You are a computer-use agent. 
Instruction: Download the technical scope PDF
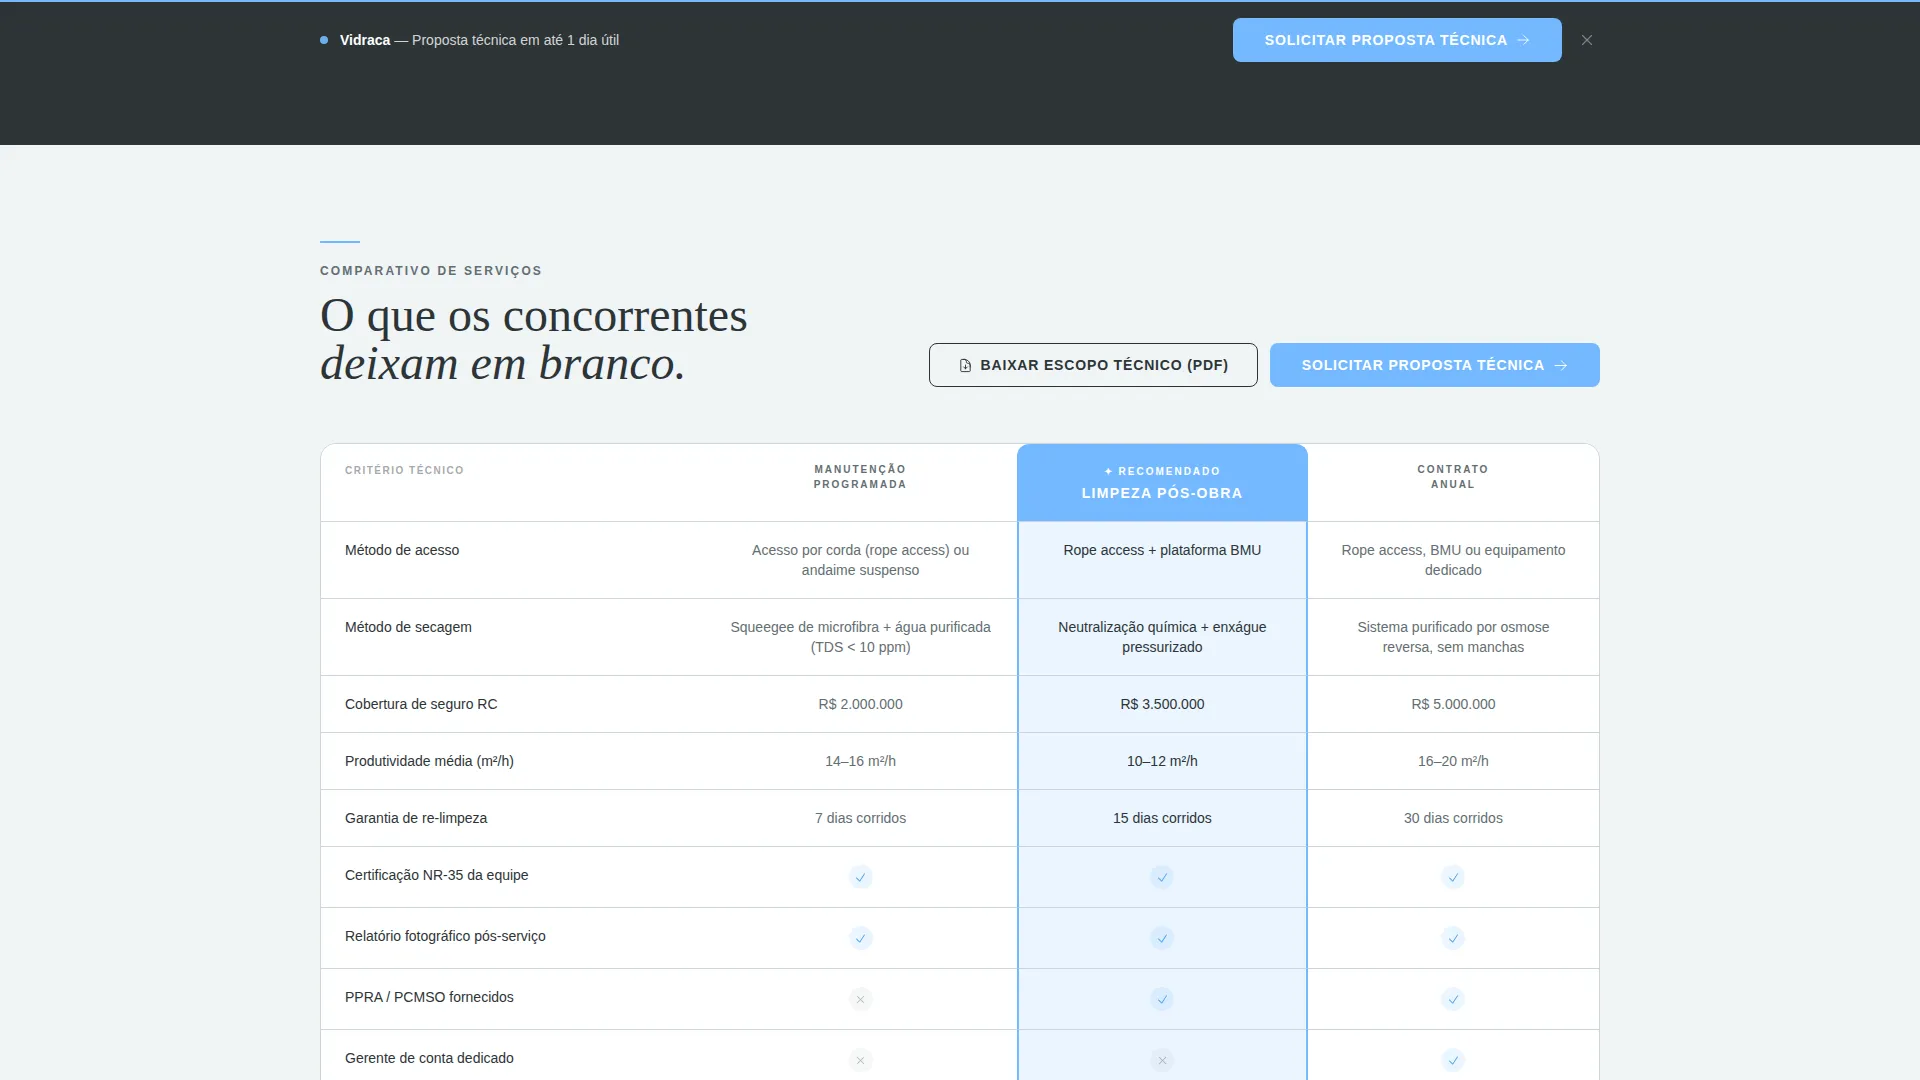[x=1093, y=365]
